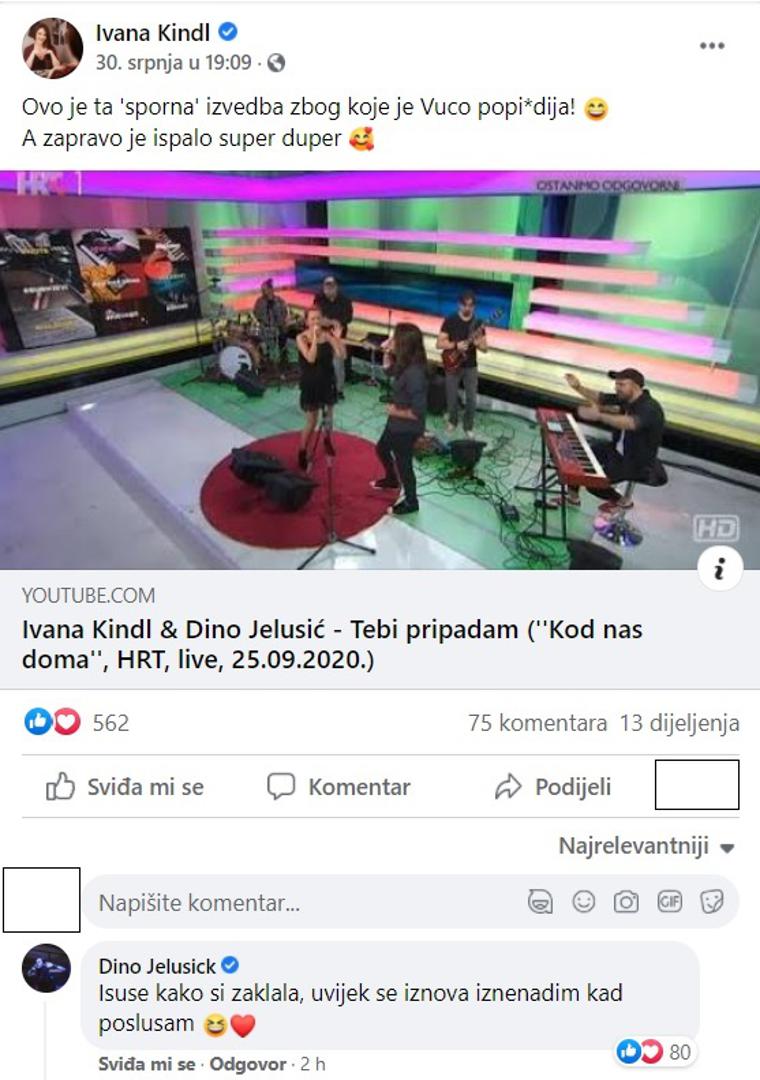
Task: Open the YouTube video thumbnail preview
Action: point(380,370)
